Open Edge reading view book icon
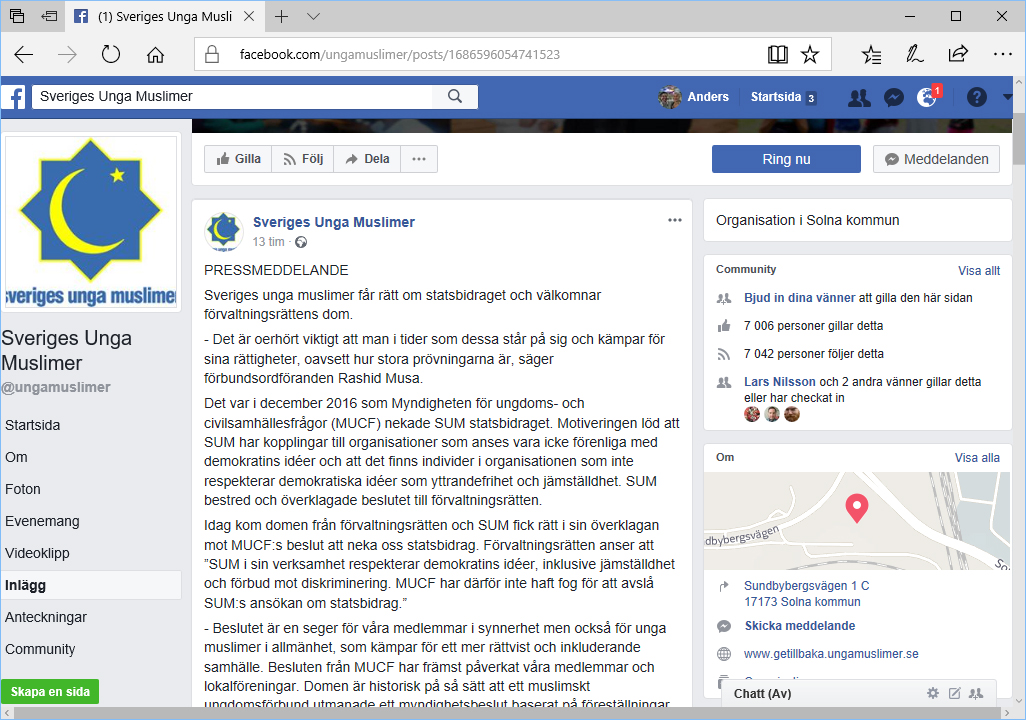1026x720 pixels. point(777,54)
